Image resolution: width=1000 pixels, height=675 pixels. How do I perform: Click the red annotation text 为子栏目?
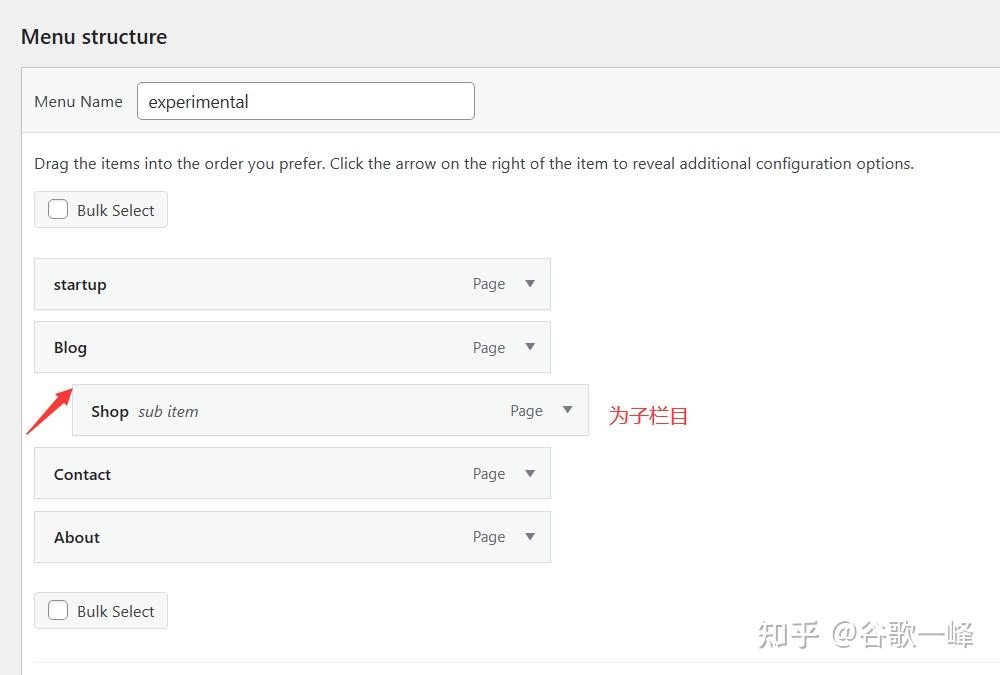647,415
